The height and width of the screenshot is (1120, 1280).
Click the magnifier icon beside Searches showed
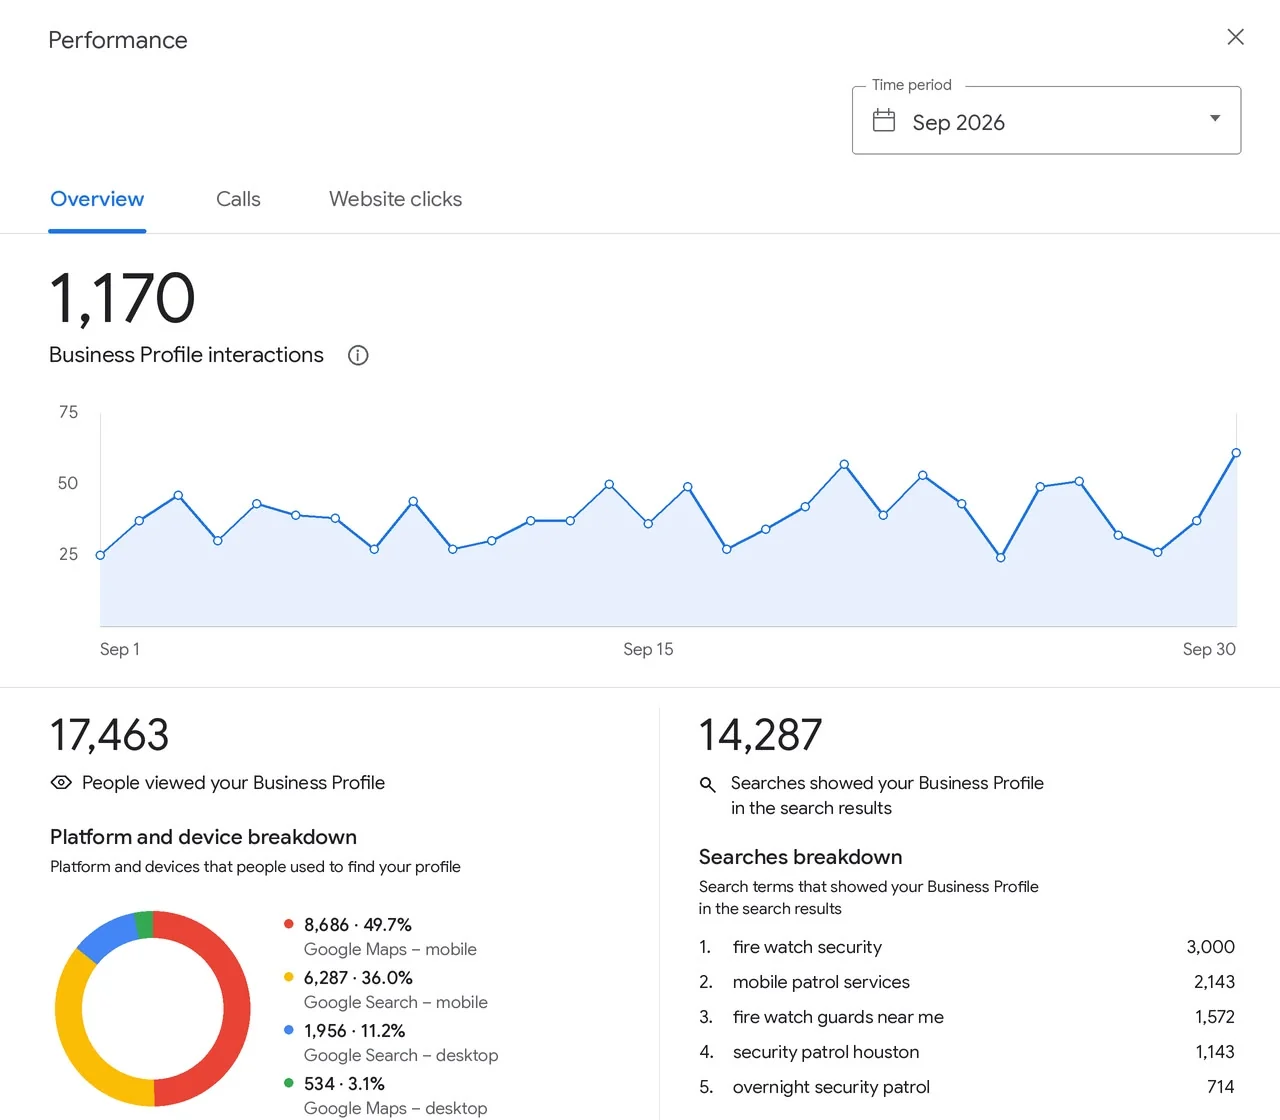click(x=708, y=784)
